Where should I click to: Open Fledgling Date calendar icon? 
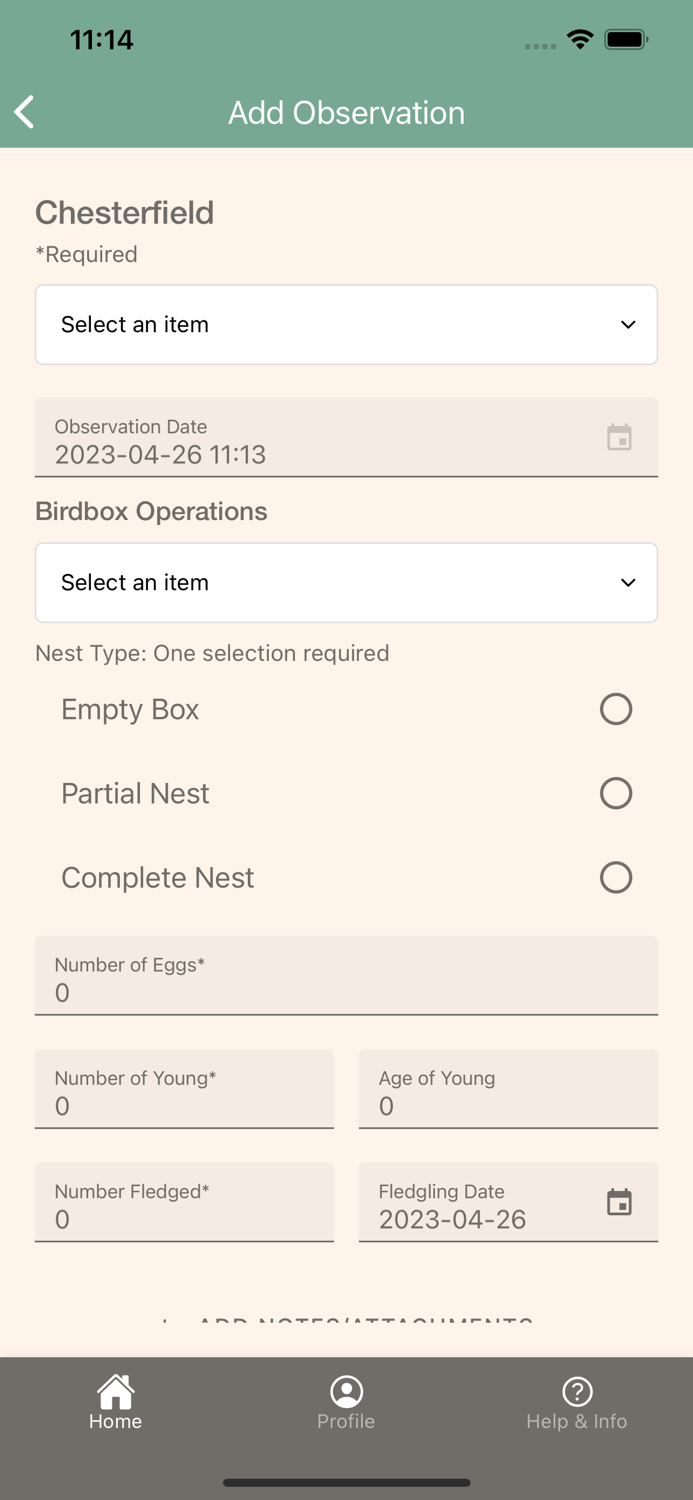[619, 1202]
